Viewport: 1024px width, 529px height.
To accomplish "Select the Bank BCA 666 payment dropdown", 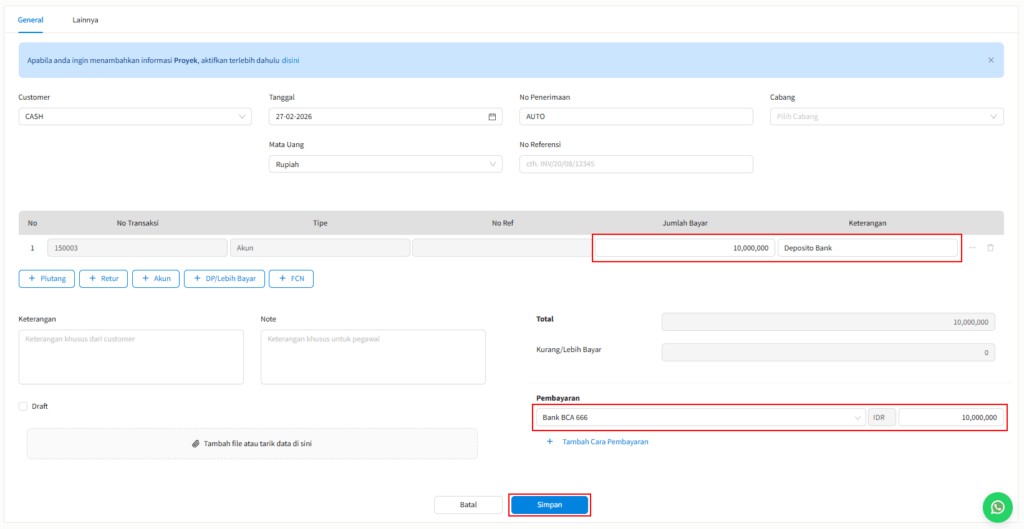I will coord(700,417).
